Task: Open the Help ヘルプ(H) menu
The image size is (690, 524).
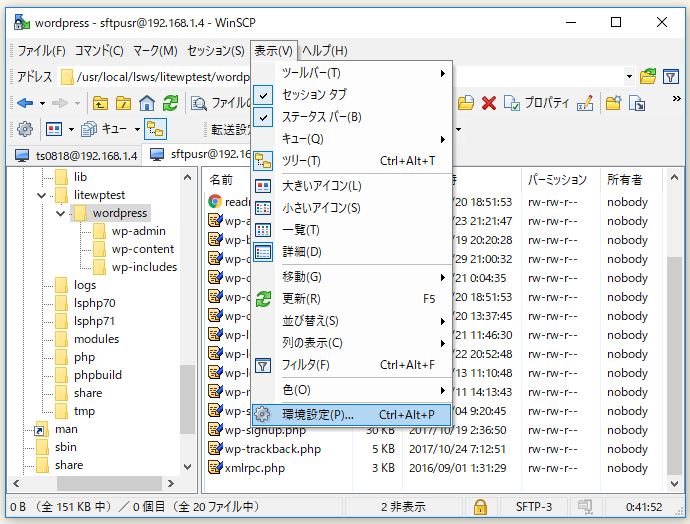Action: [325, 51]
